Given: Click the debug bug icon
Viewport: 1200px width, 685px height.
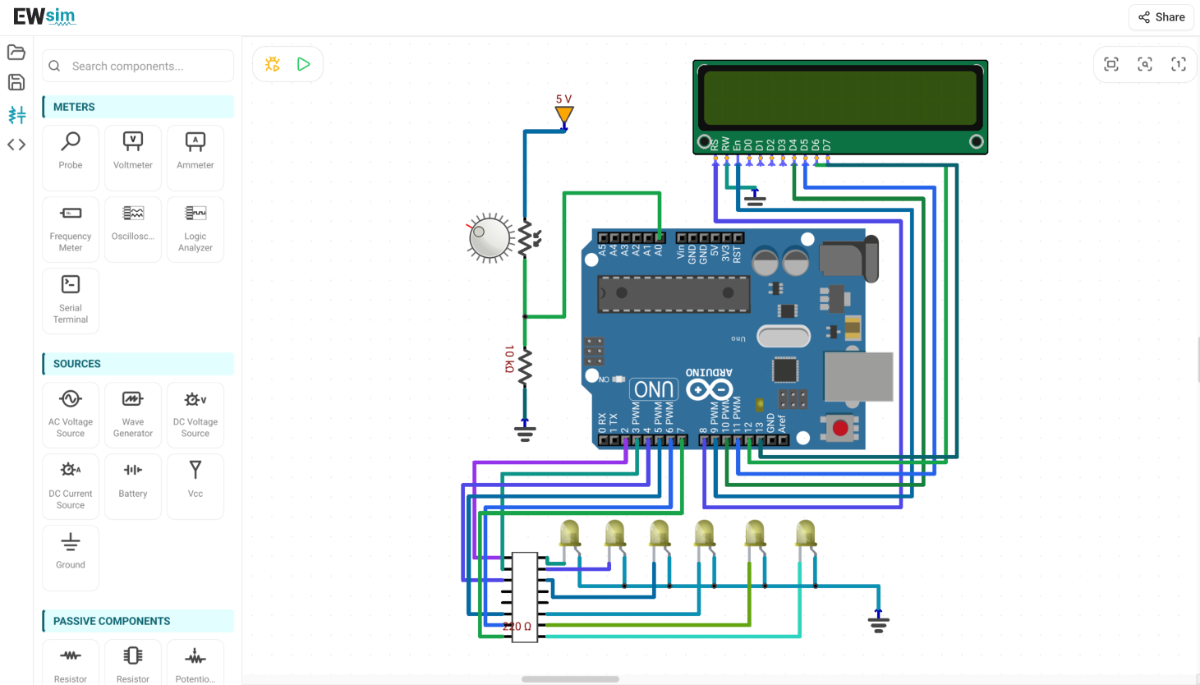Looking at the screenshot, I should tap(272, 64).
